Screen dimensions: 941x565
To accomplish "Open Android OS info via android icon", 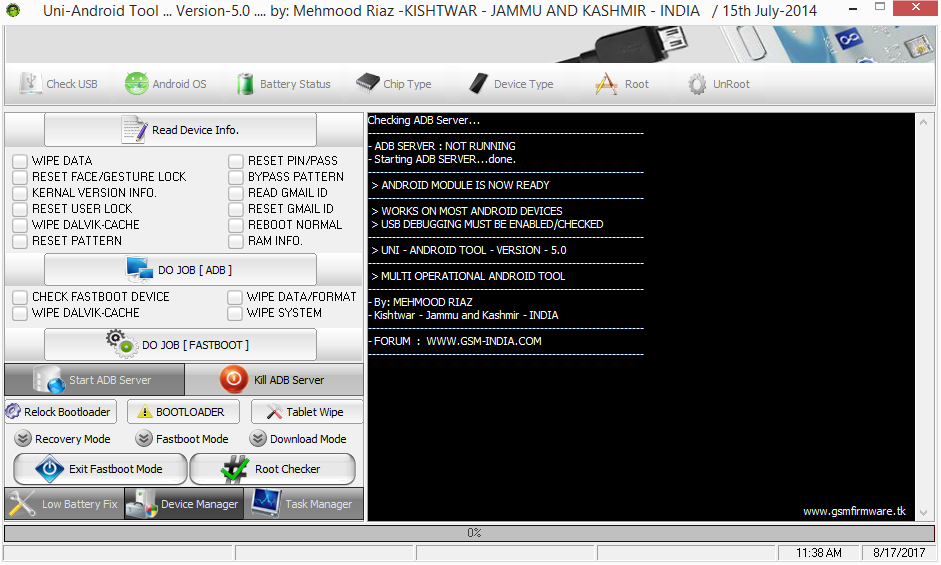I will pos(136,83).
